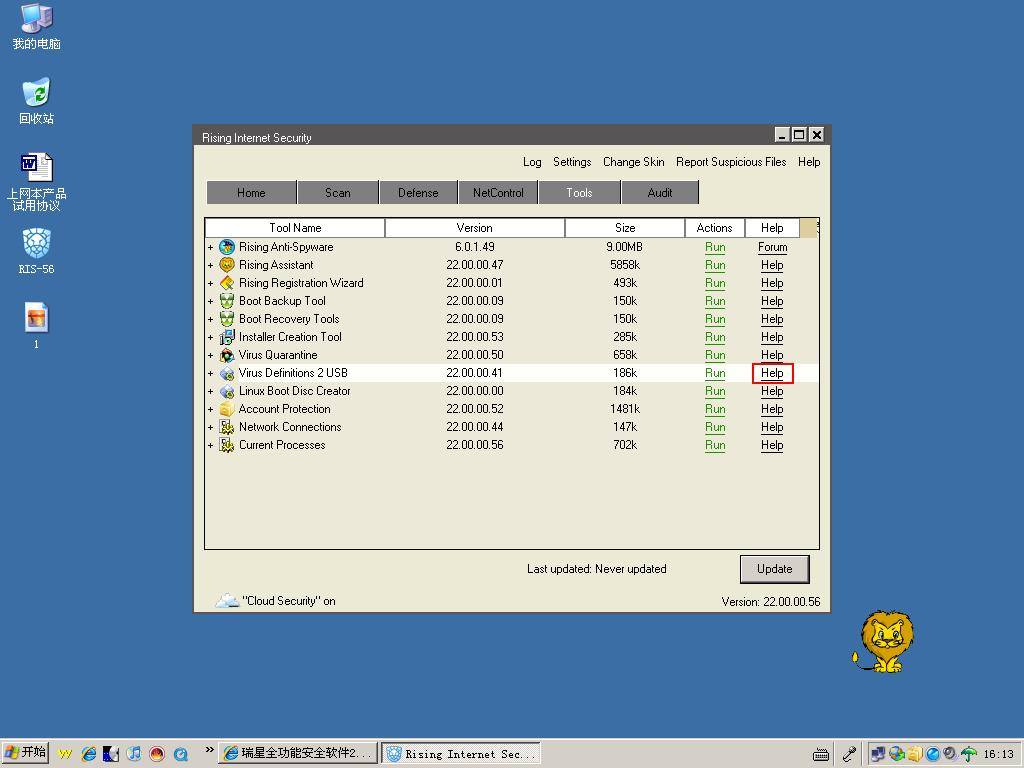Click the 16:13 taskbar clock

coord(999,754)
